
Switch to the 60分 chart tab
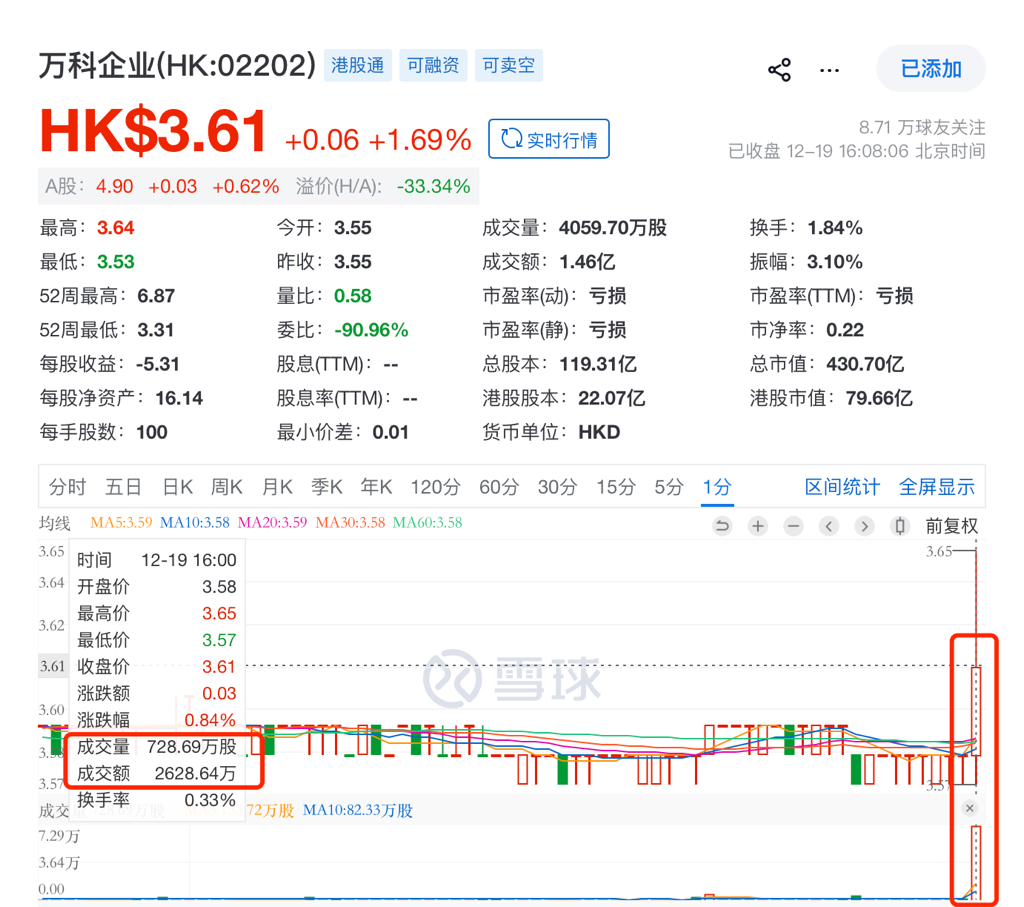[x=500, y=487]
